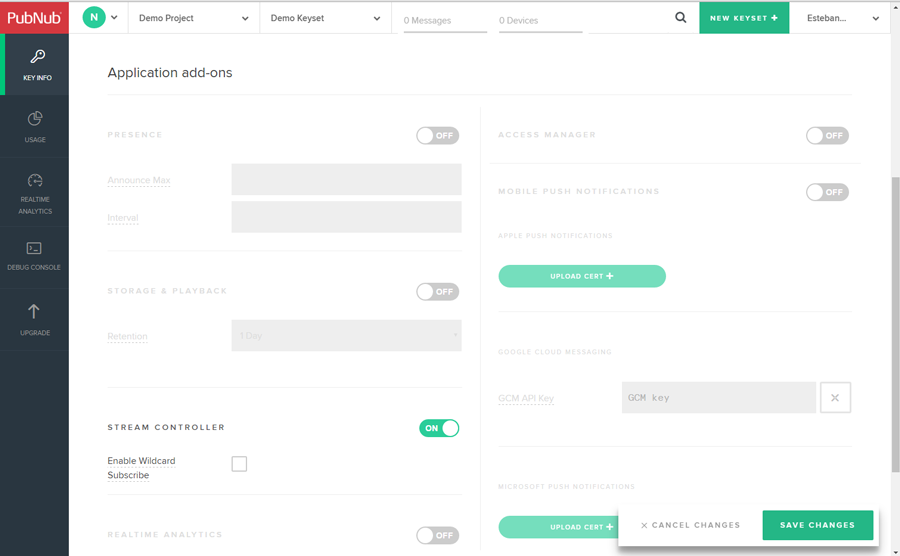Enable the Access Manager toggle

(x=827, y=136)
